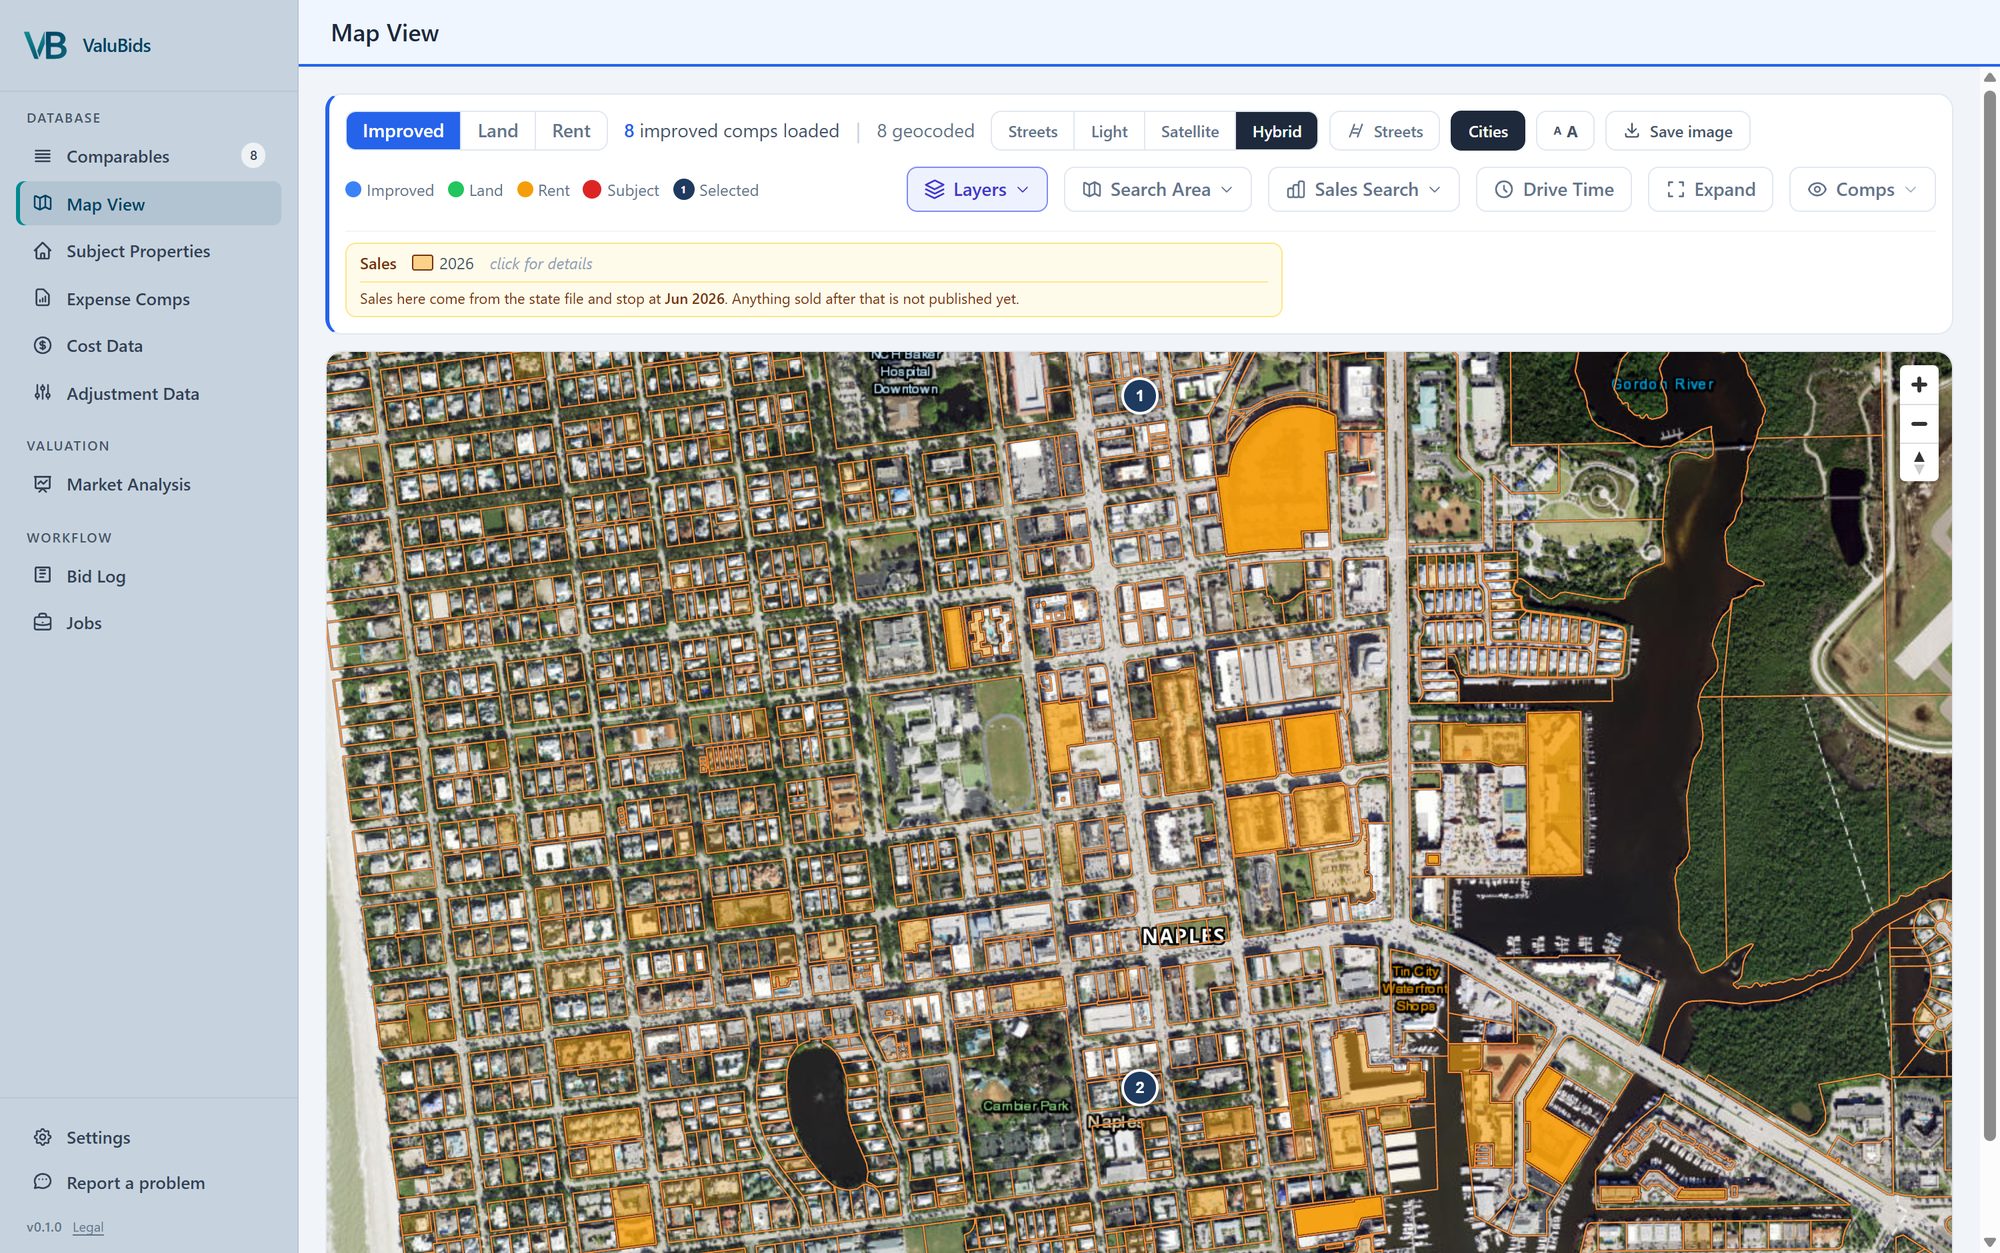This screenshot has height=1253, width=2000.
Task: Toggle label text size AA button
Action: [x=1564, y=131]
